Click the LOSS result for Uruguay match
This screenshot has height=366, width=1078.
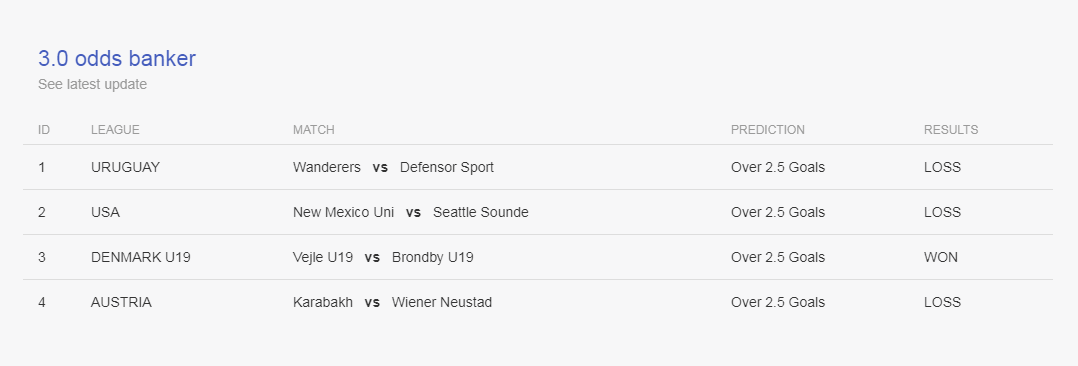click(943, 167)
